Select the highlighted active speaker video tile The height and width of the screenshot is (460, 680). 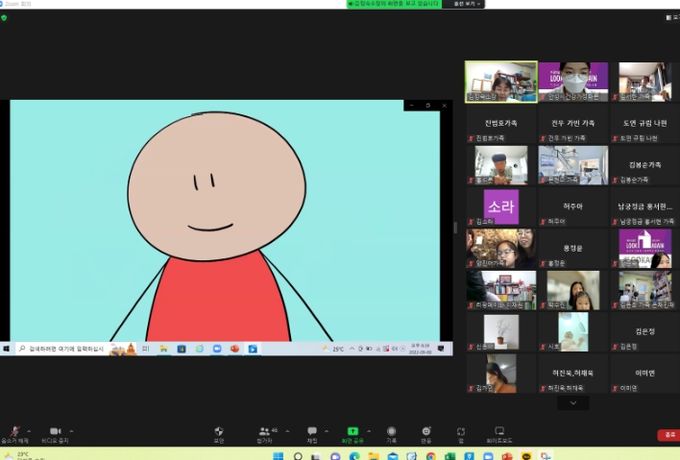pos(501,82)
